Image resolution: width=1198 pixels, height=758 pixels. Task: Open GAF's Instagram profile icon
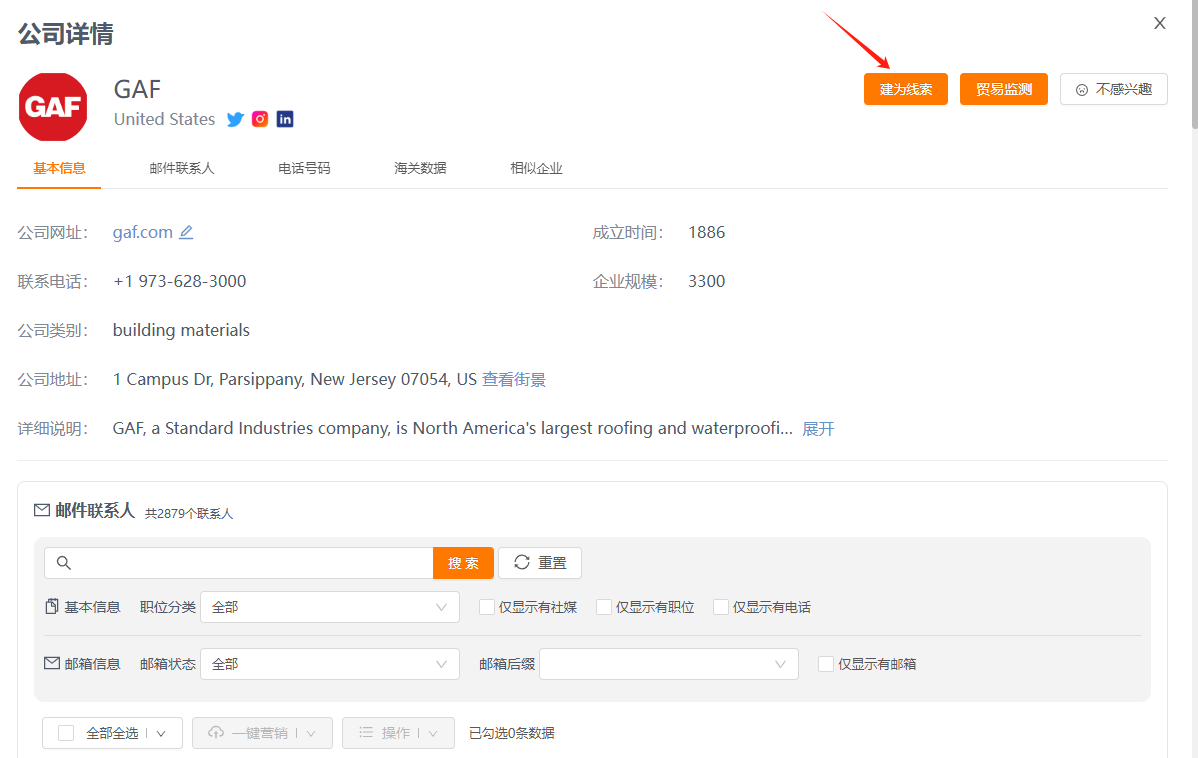tap(261, 119)
